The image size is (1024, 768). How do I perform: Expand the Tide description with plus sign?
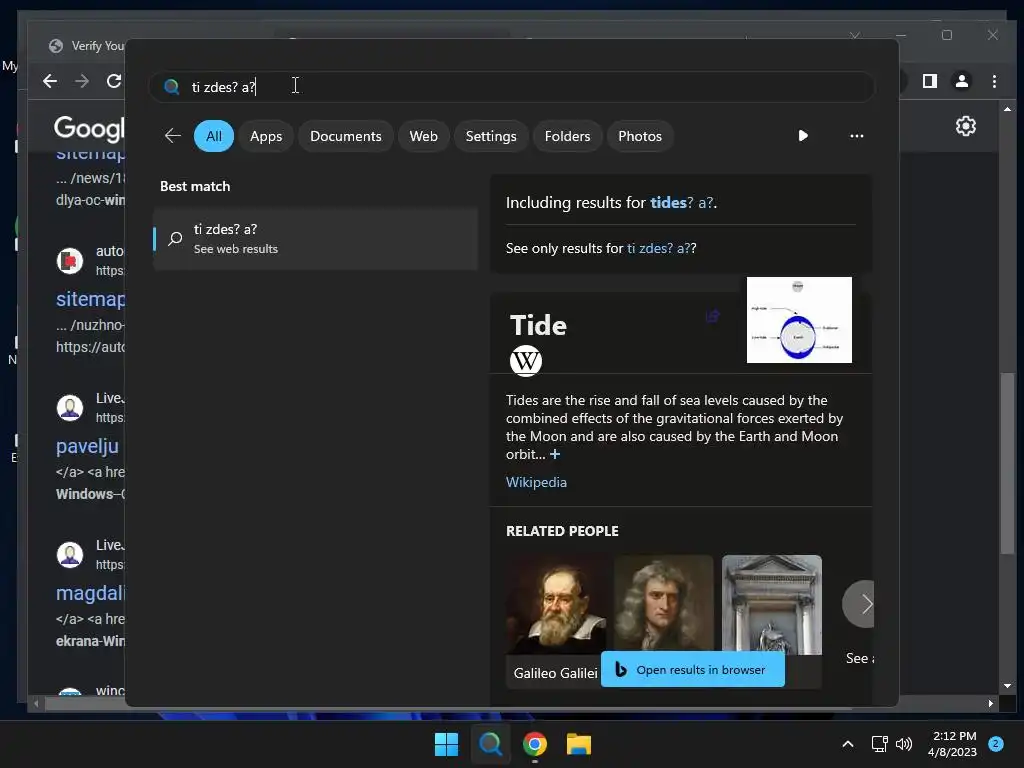click(x=555, y=454)
